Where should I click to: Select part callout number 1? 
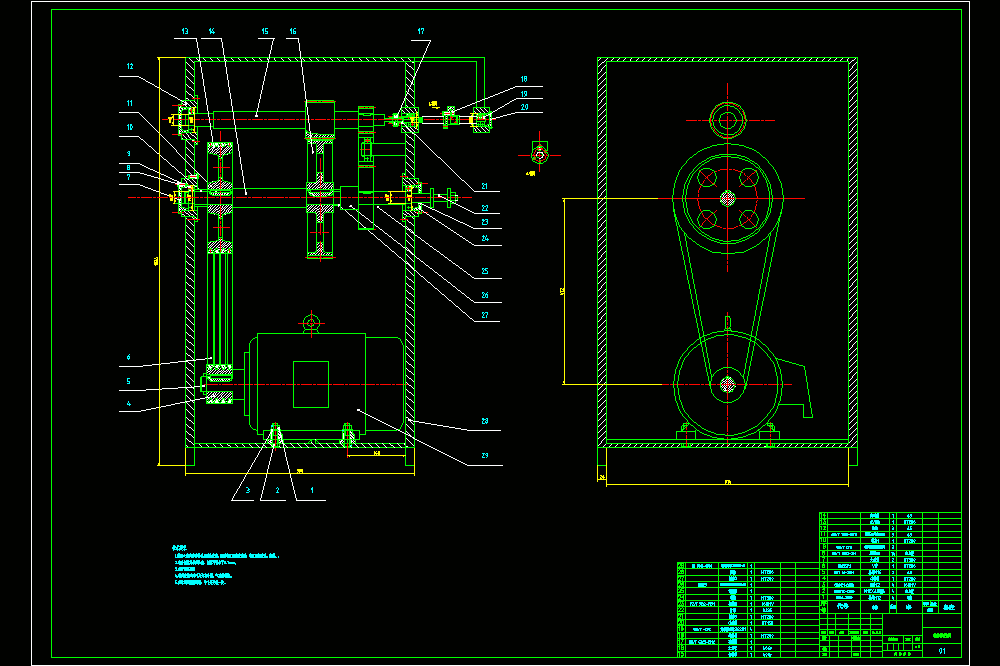[x=312, y=491]
